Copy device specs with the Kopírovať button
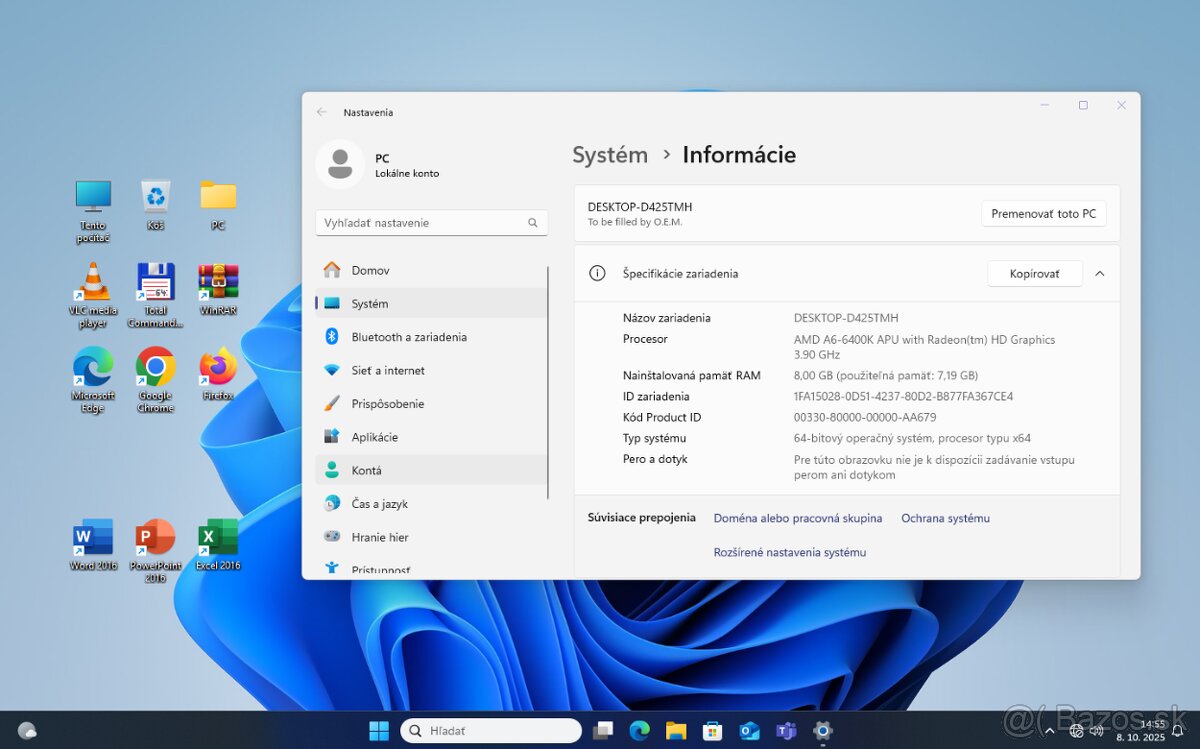The image size is (1200, 749). coord(1034,273)
